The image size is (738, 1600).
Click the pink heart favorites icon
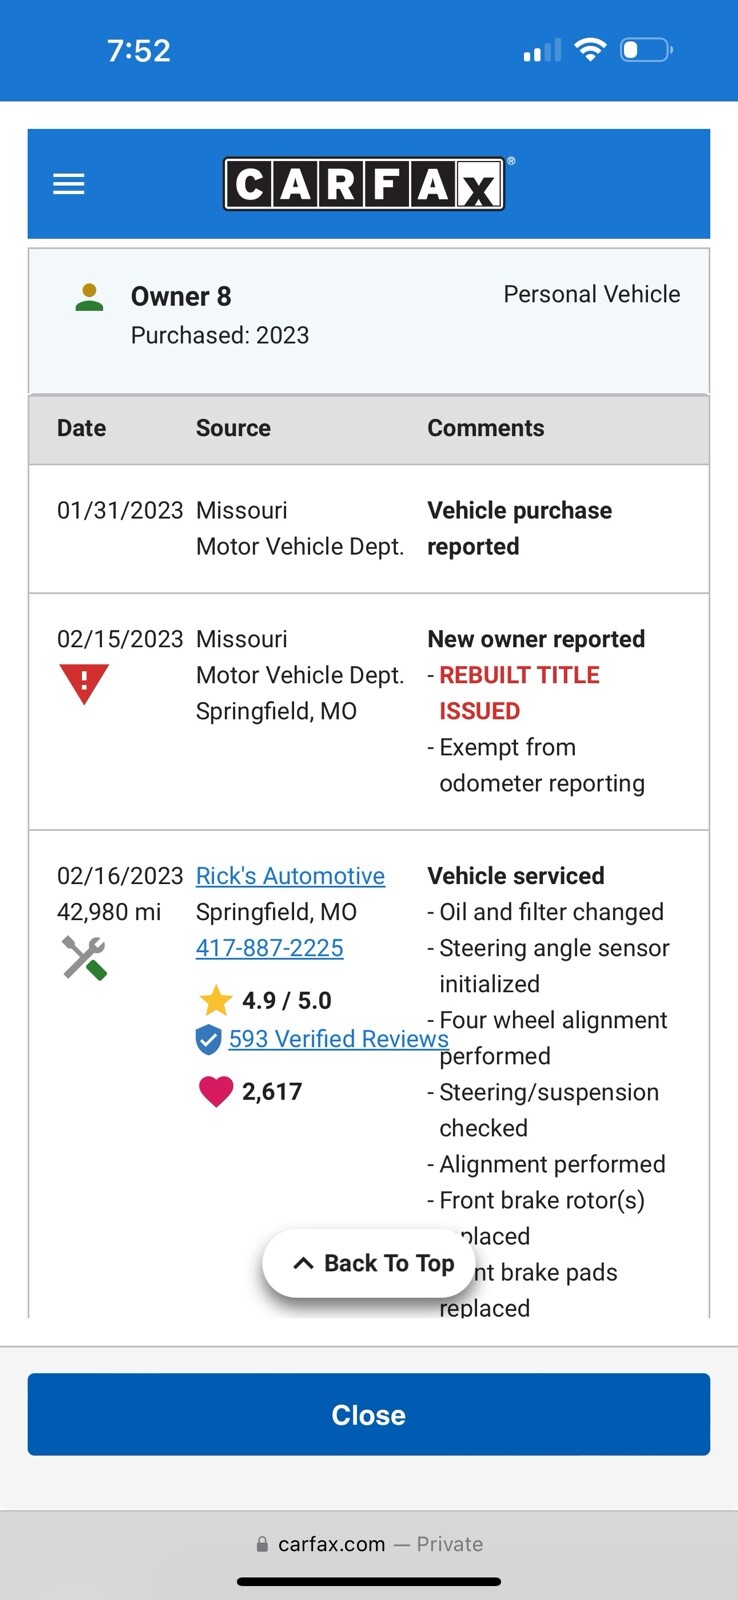click(x=216, y=1091)
